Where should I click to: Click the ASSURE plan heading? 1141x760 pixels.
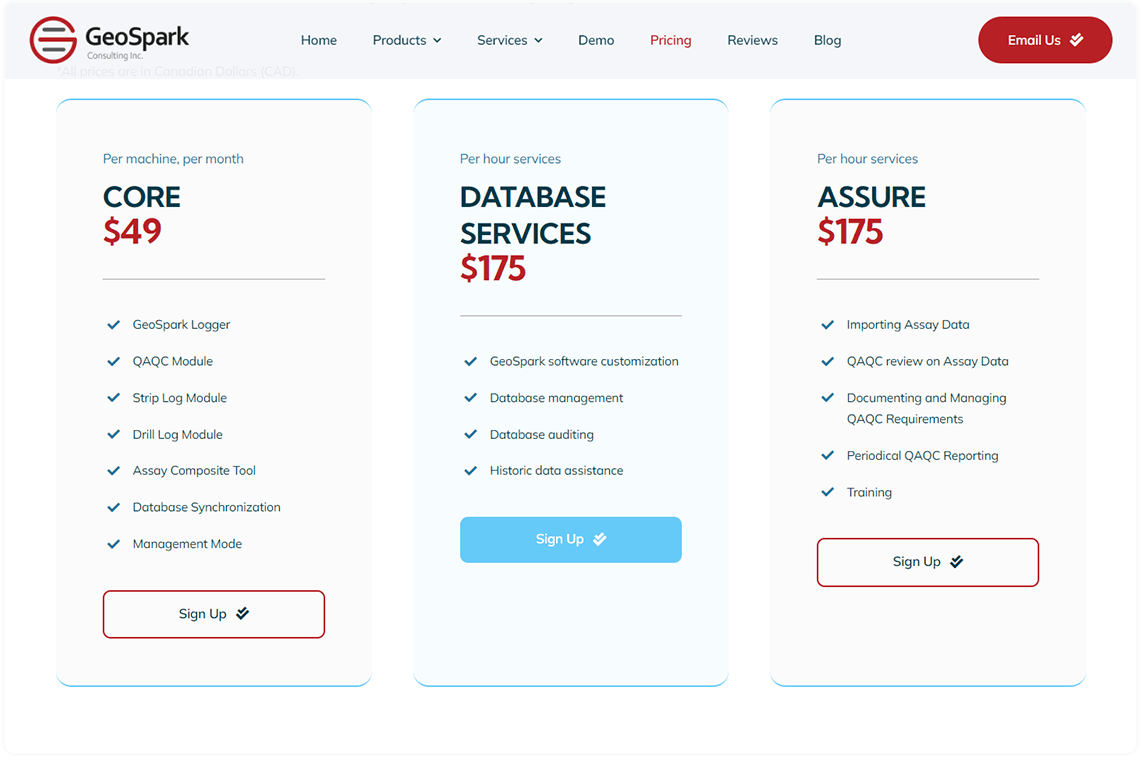click(x=871, y=197)
